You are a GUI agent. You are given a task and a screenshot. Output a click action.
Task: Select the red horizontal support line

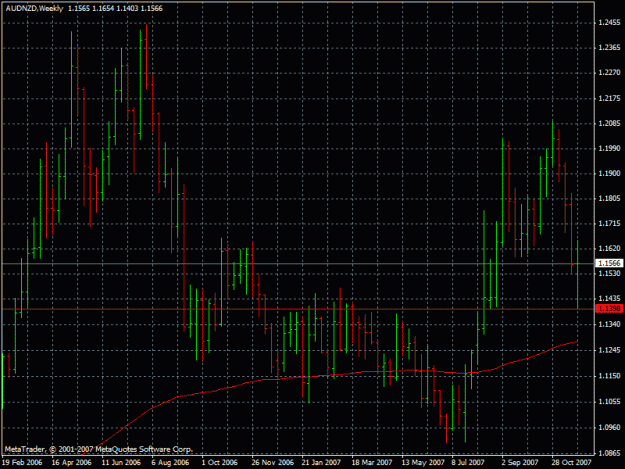pos(298,309)
